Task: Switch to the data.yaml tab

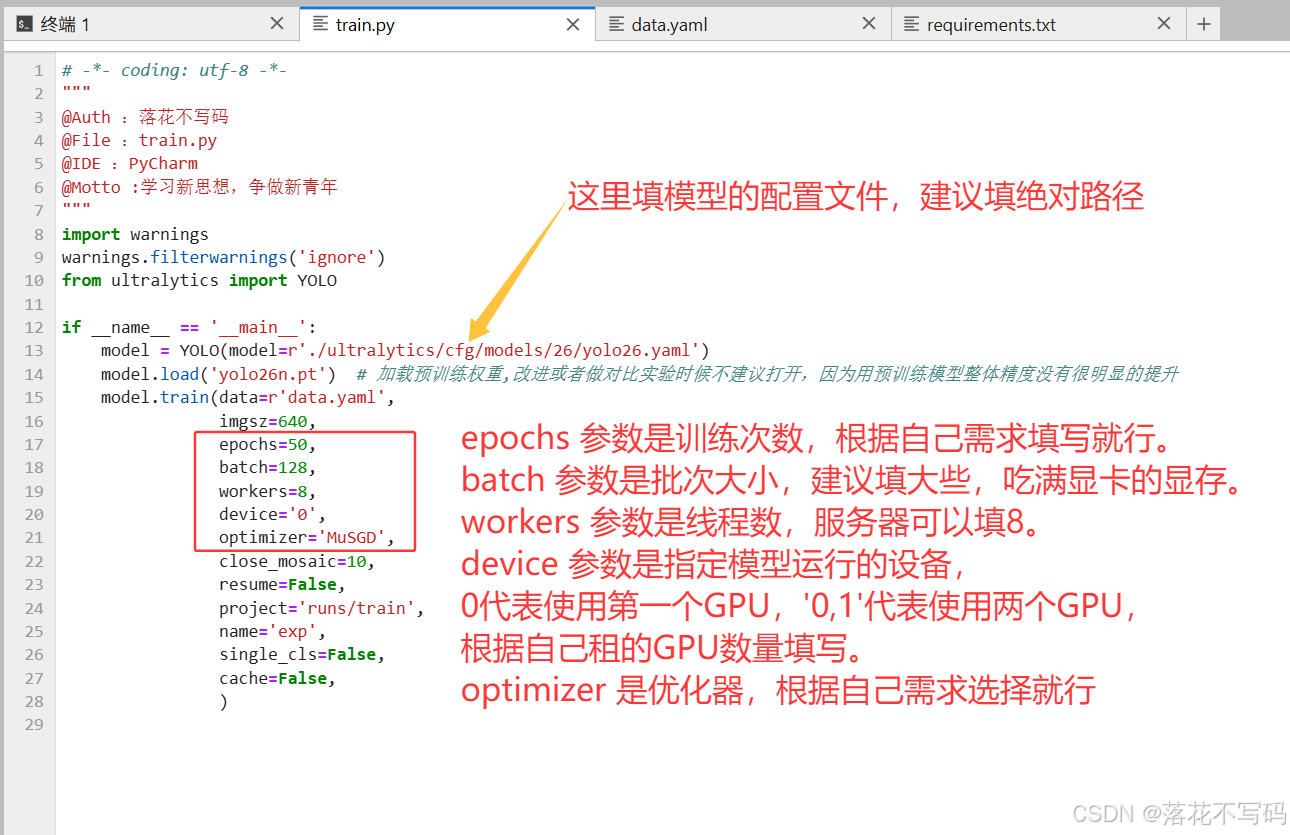Action: coord(669,25)
